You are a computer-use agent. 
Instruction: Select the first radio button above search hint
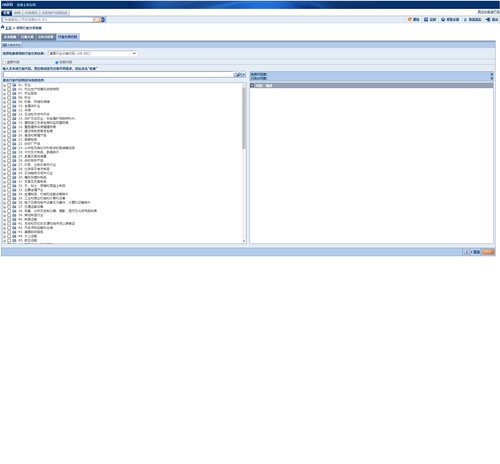click(5, 62)
